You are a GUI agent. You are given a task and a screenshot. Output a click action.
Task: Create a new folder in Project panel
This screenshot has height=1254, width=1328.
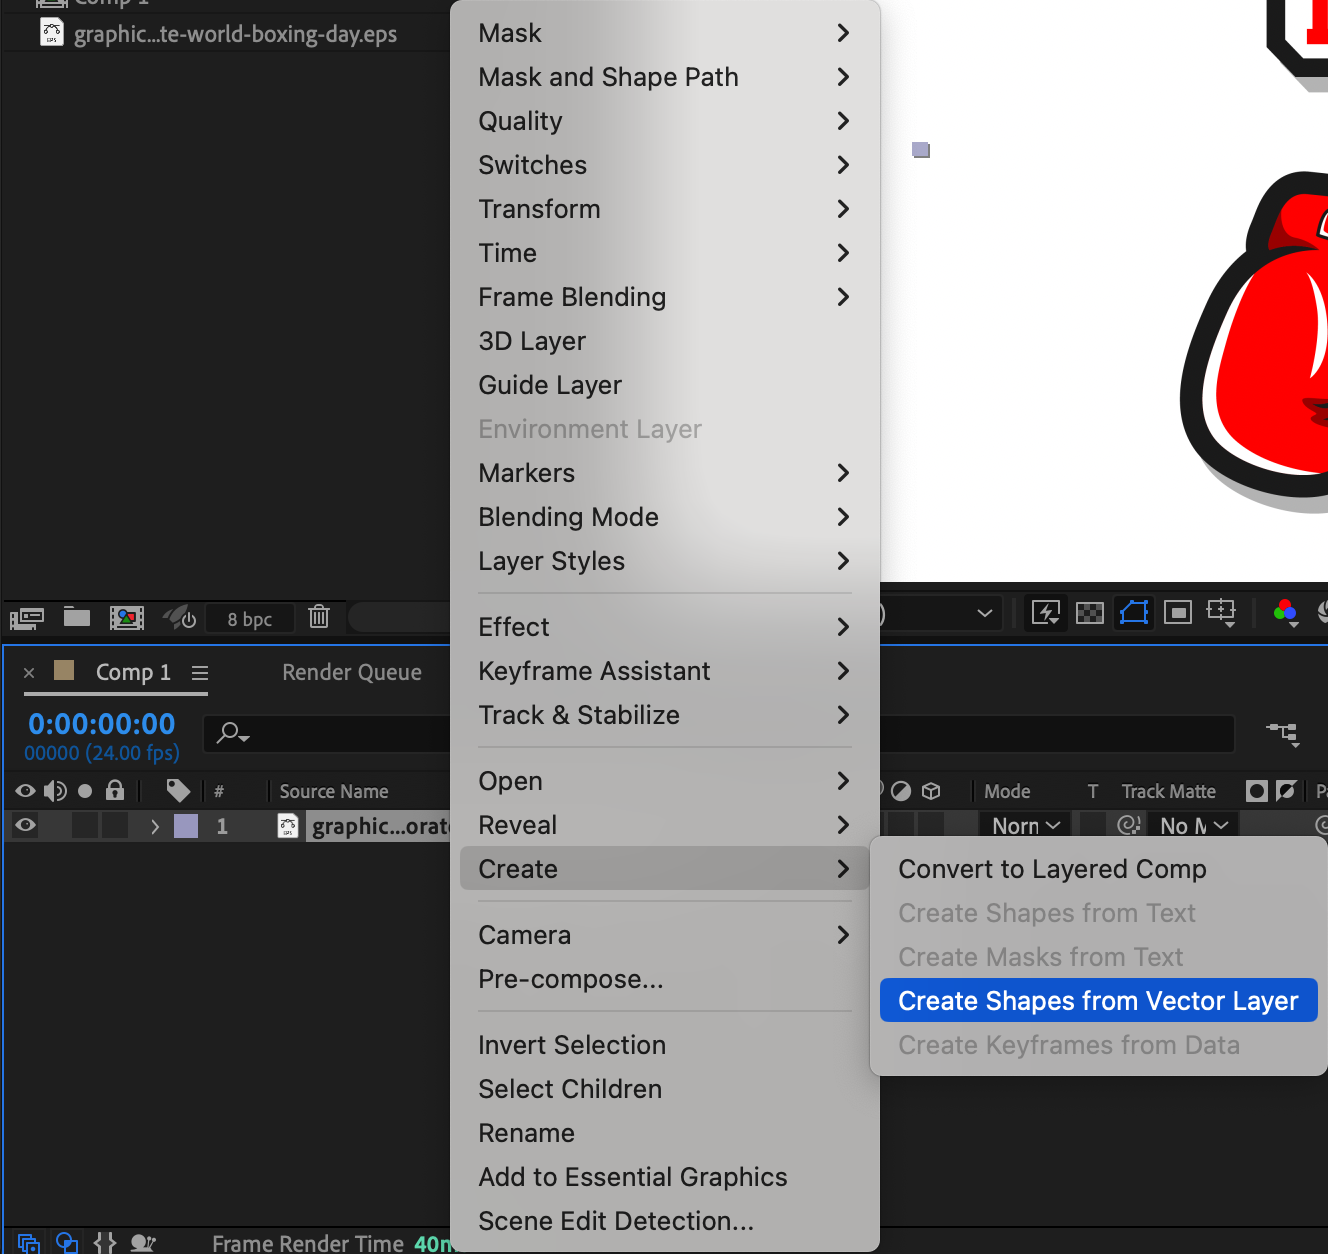tap(77, 617)
